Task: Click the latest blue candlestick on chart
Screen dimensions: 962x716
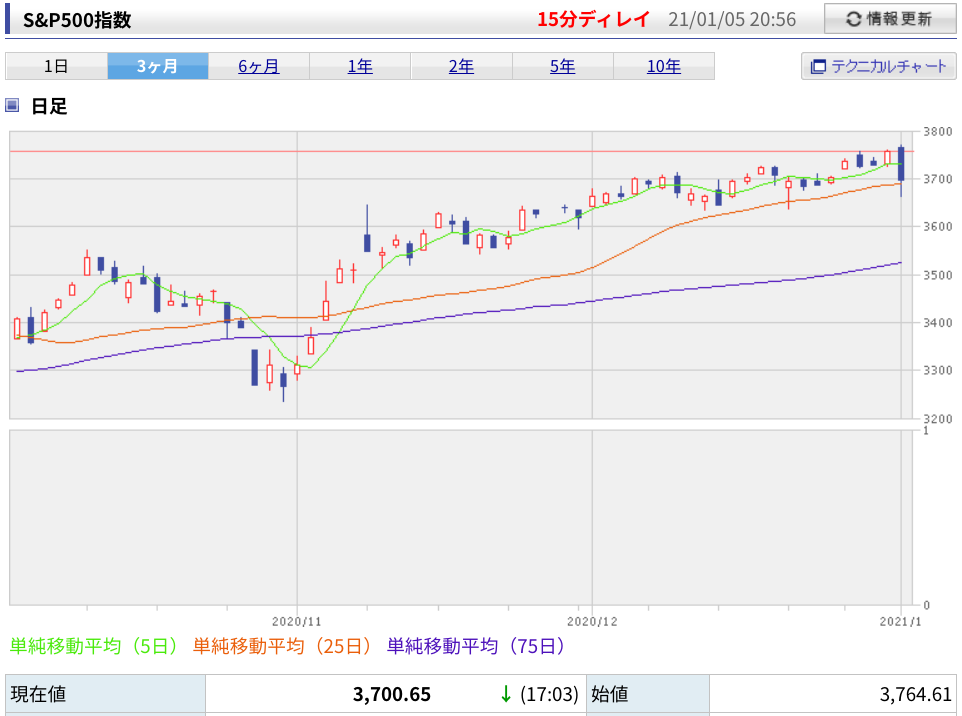Action: pyautogui.click(x=901, y=164)
